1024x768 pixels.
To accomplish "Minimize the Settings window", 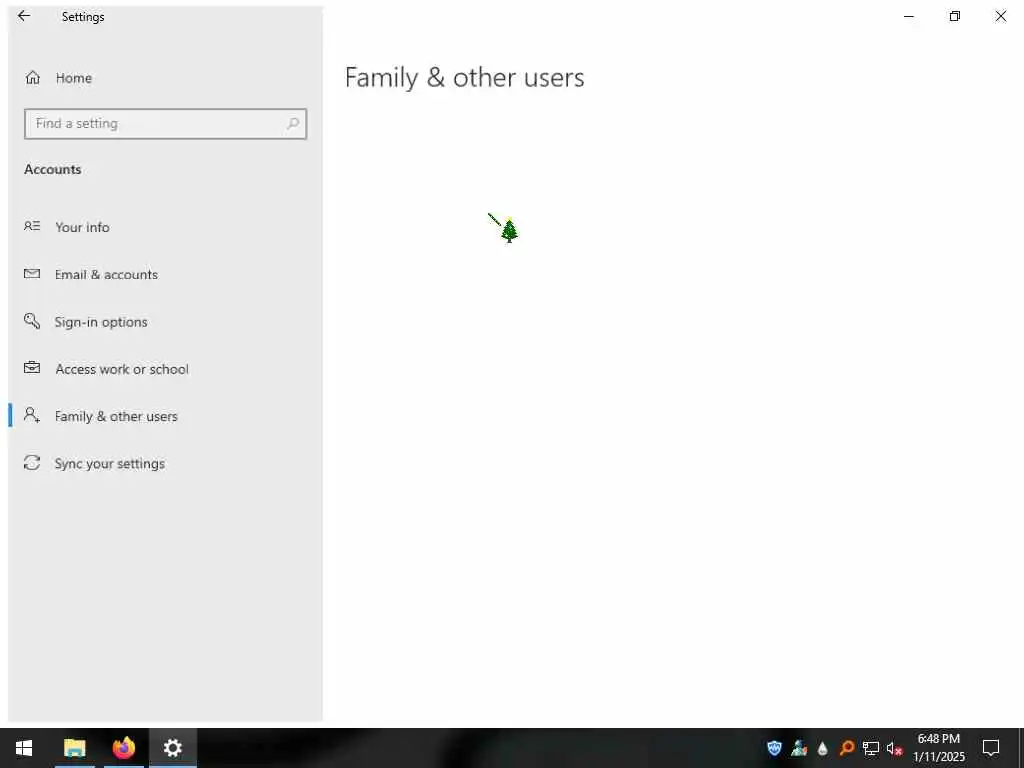I will pyautogui.click(x=909, y=16).
